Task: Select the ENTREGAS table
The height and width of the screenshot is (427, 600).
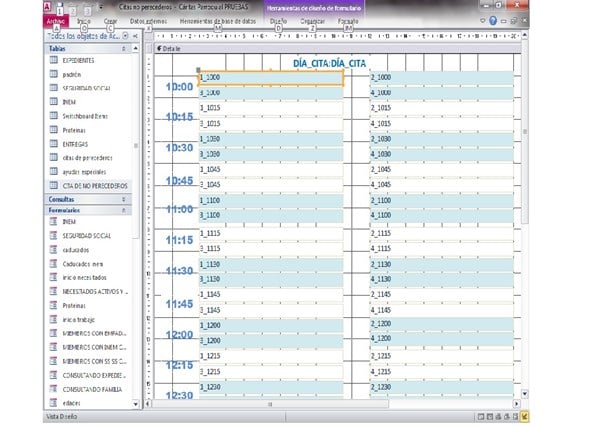Action: 76,144
